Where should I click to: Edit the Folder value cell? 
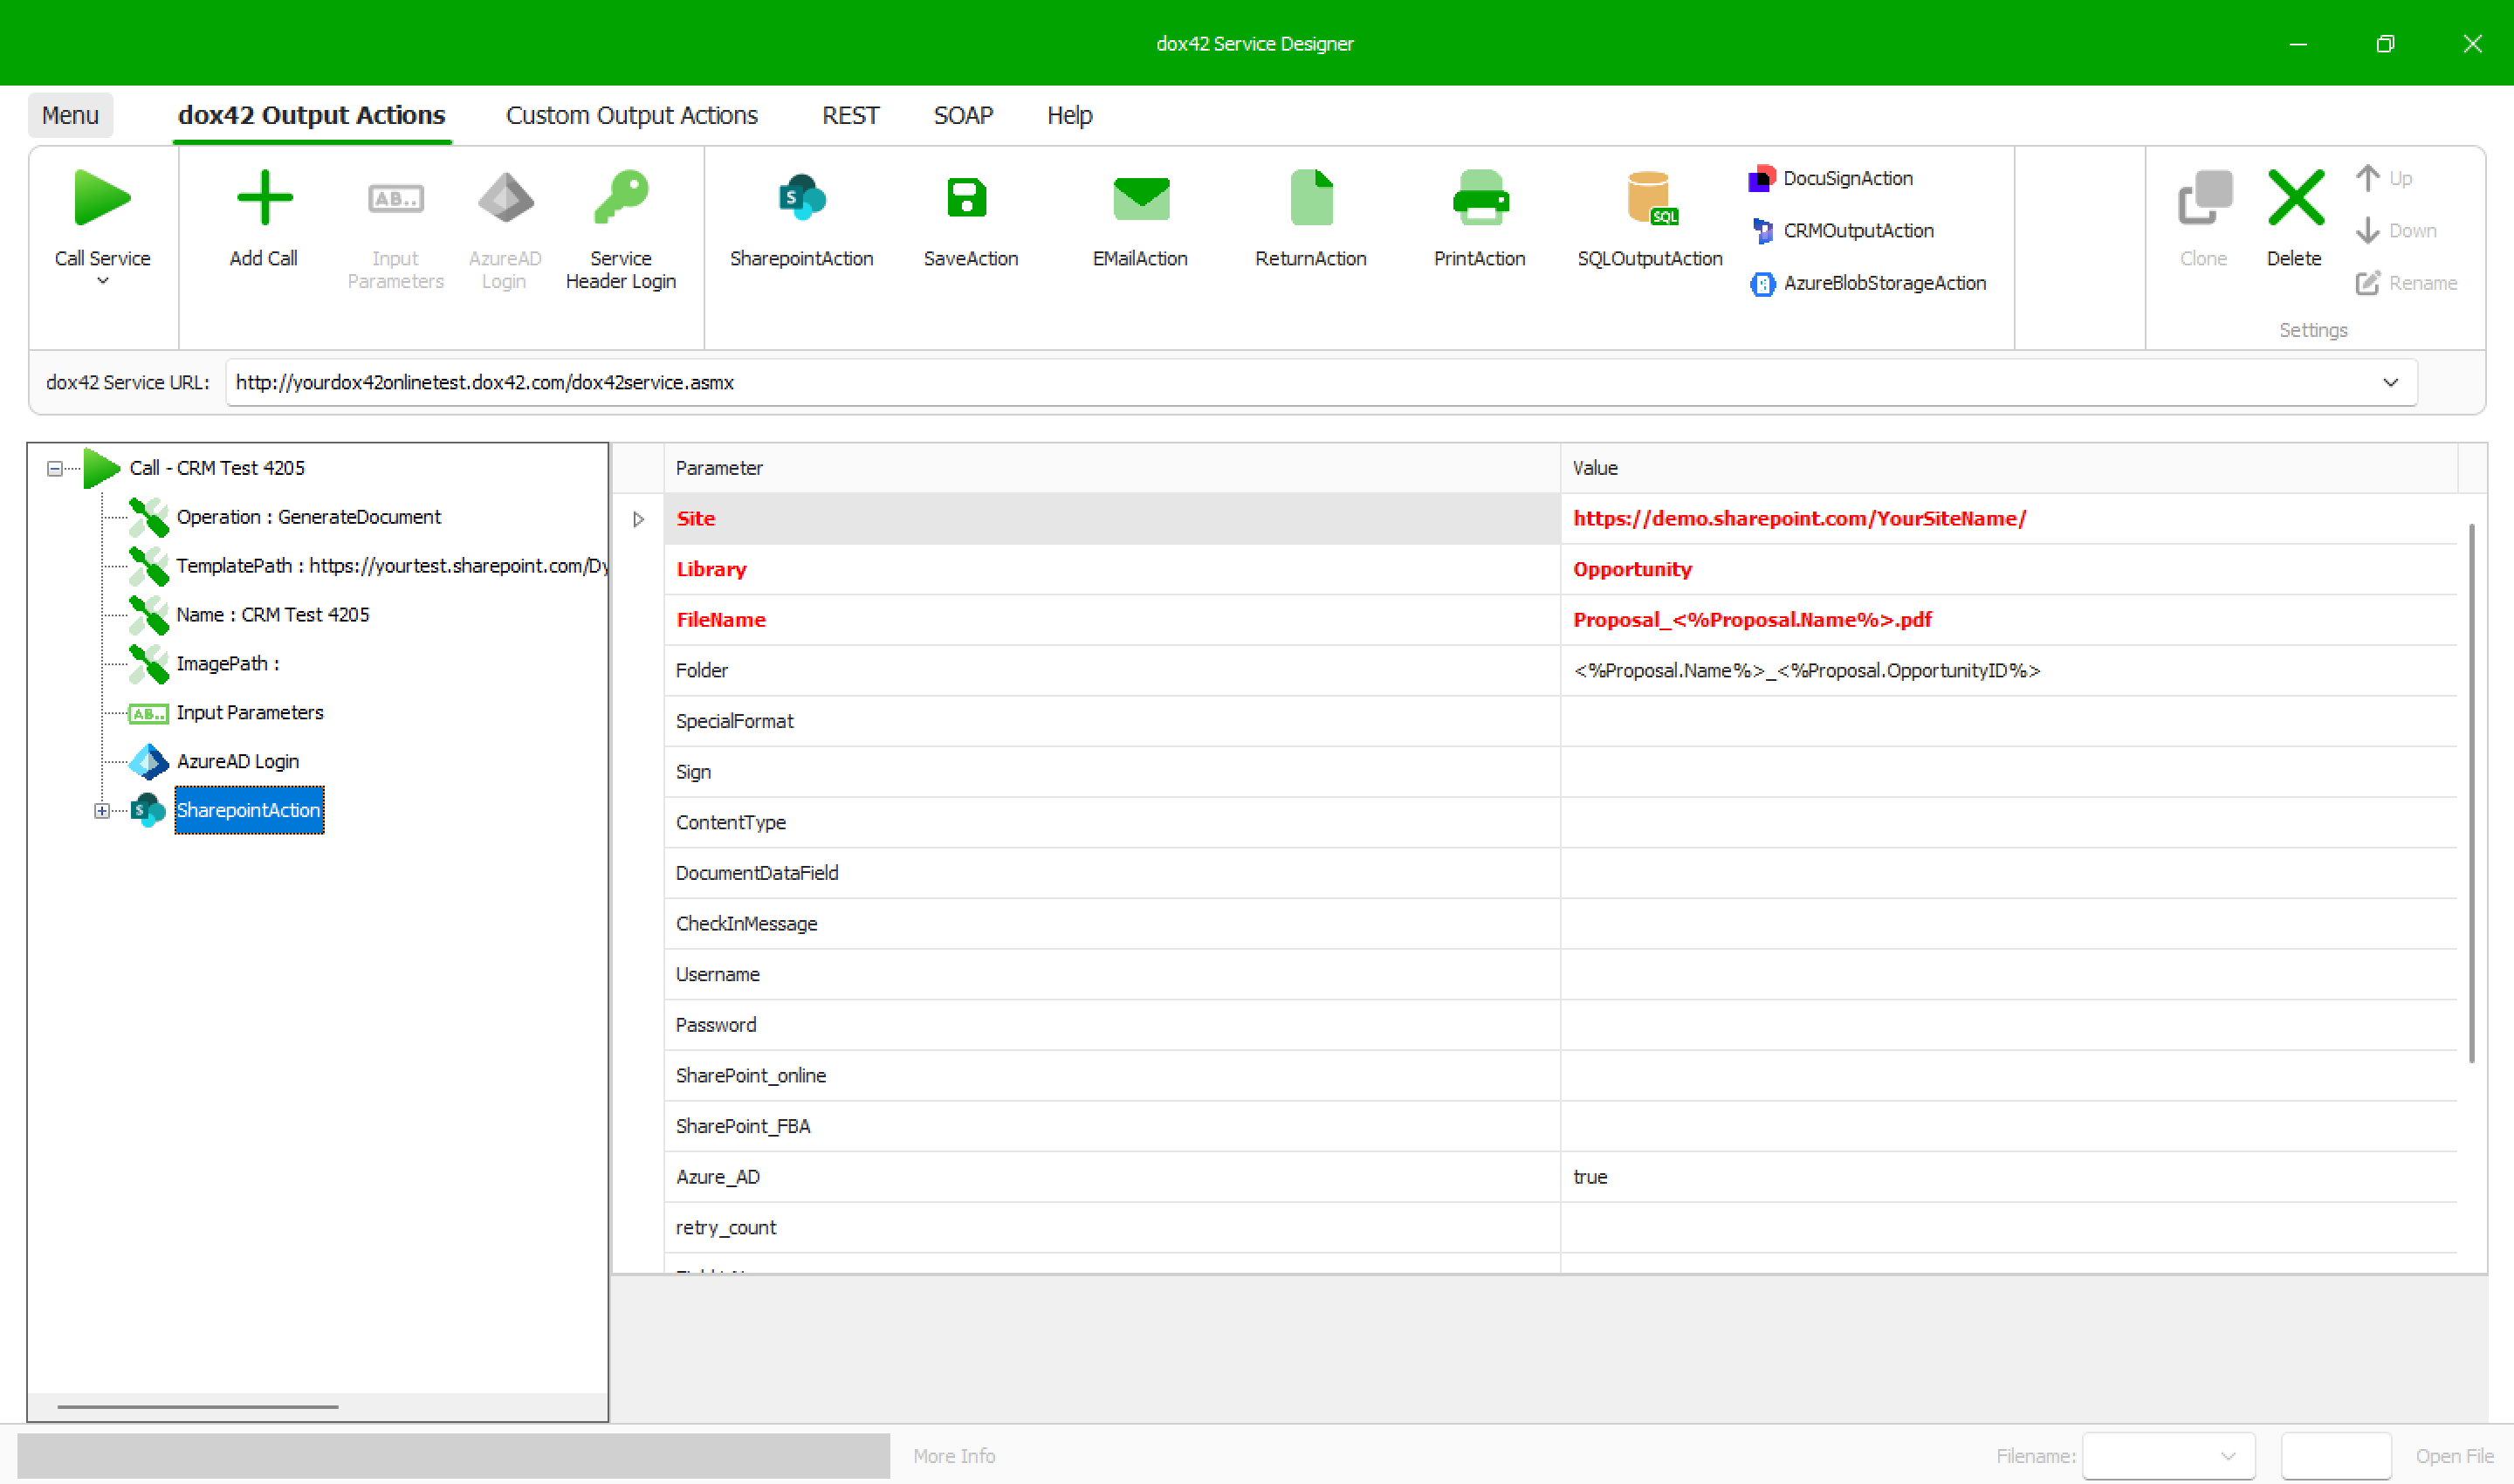(x=2008, y=671)
